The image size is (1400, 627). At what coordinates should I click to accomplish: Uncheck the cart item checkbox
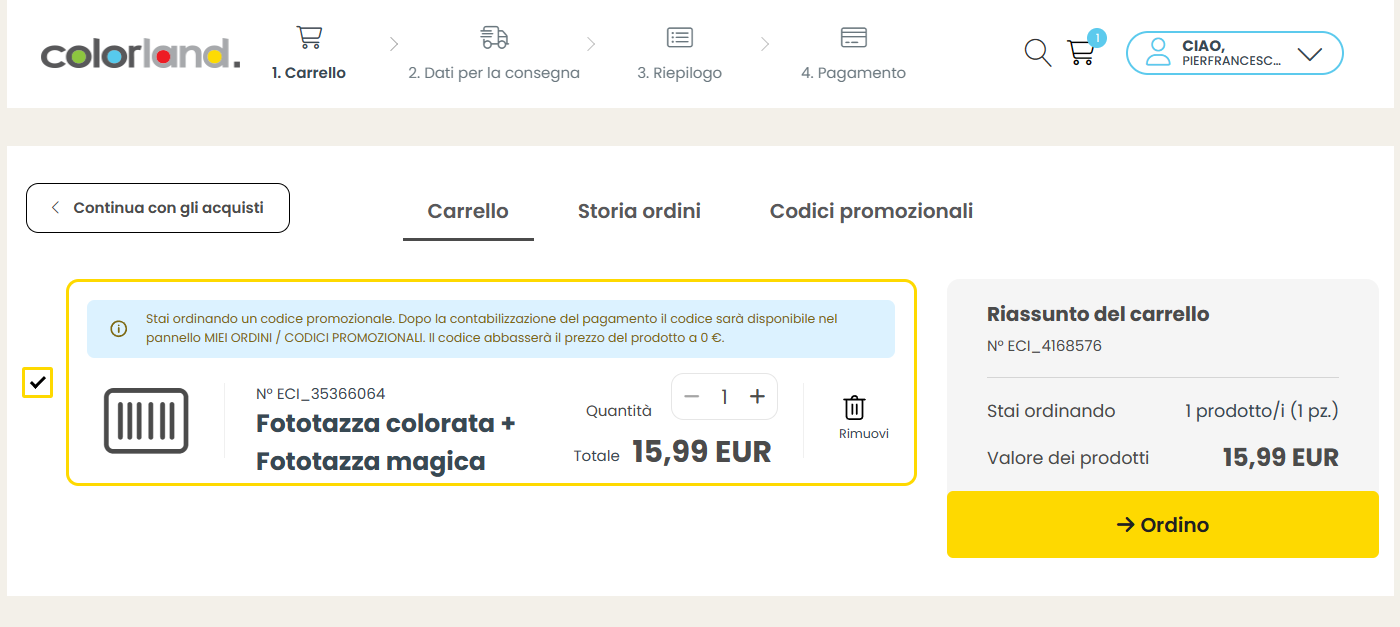click(38, 382)
